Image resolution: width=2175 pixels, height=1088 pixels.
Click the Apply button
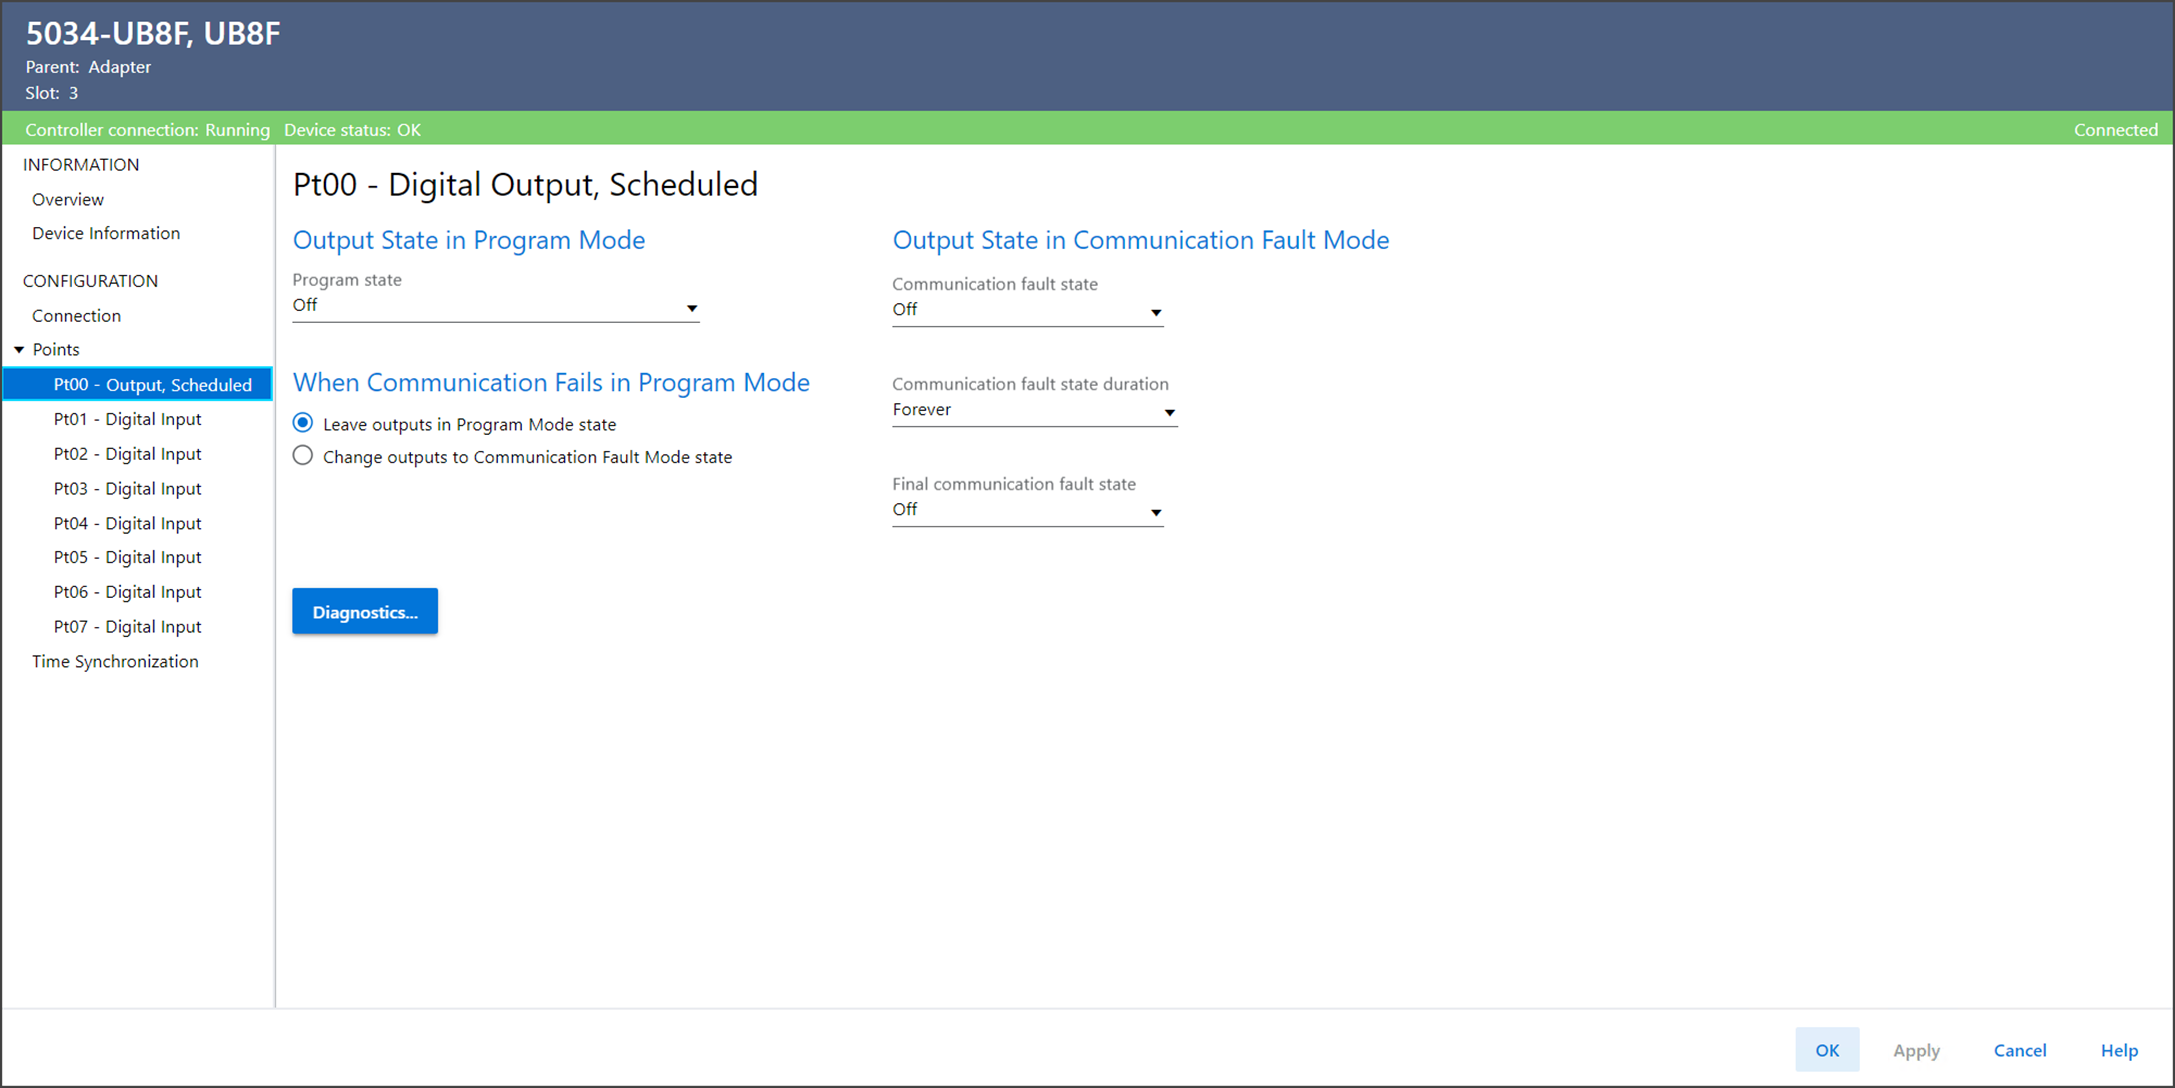point(1915,1050)
